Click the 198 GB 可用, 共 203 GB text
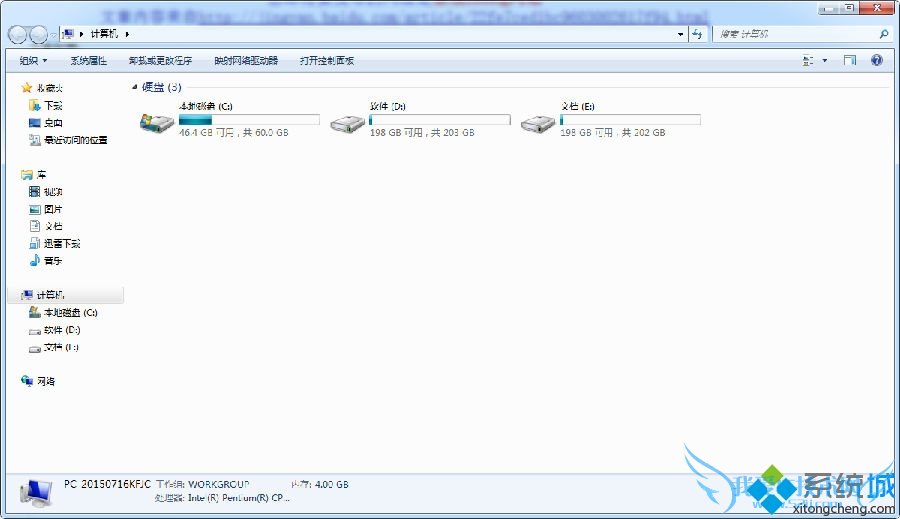This screenshot has height=519, width=900. pyautogui.click(x=422, y=133)
